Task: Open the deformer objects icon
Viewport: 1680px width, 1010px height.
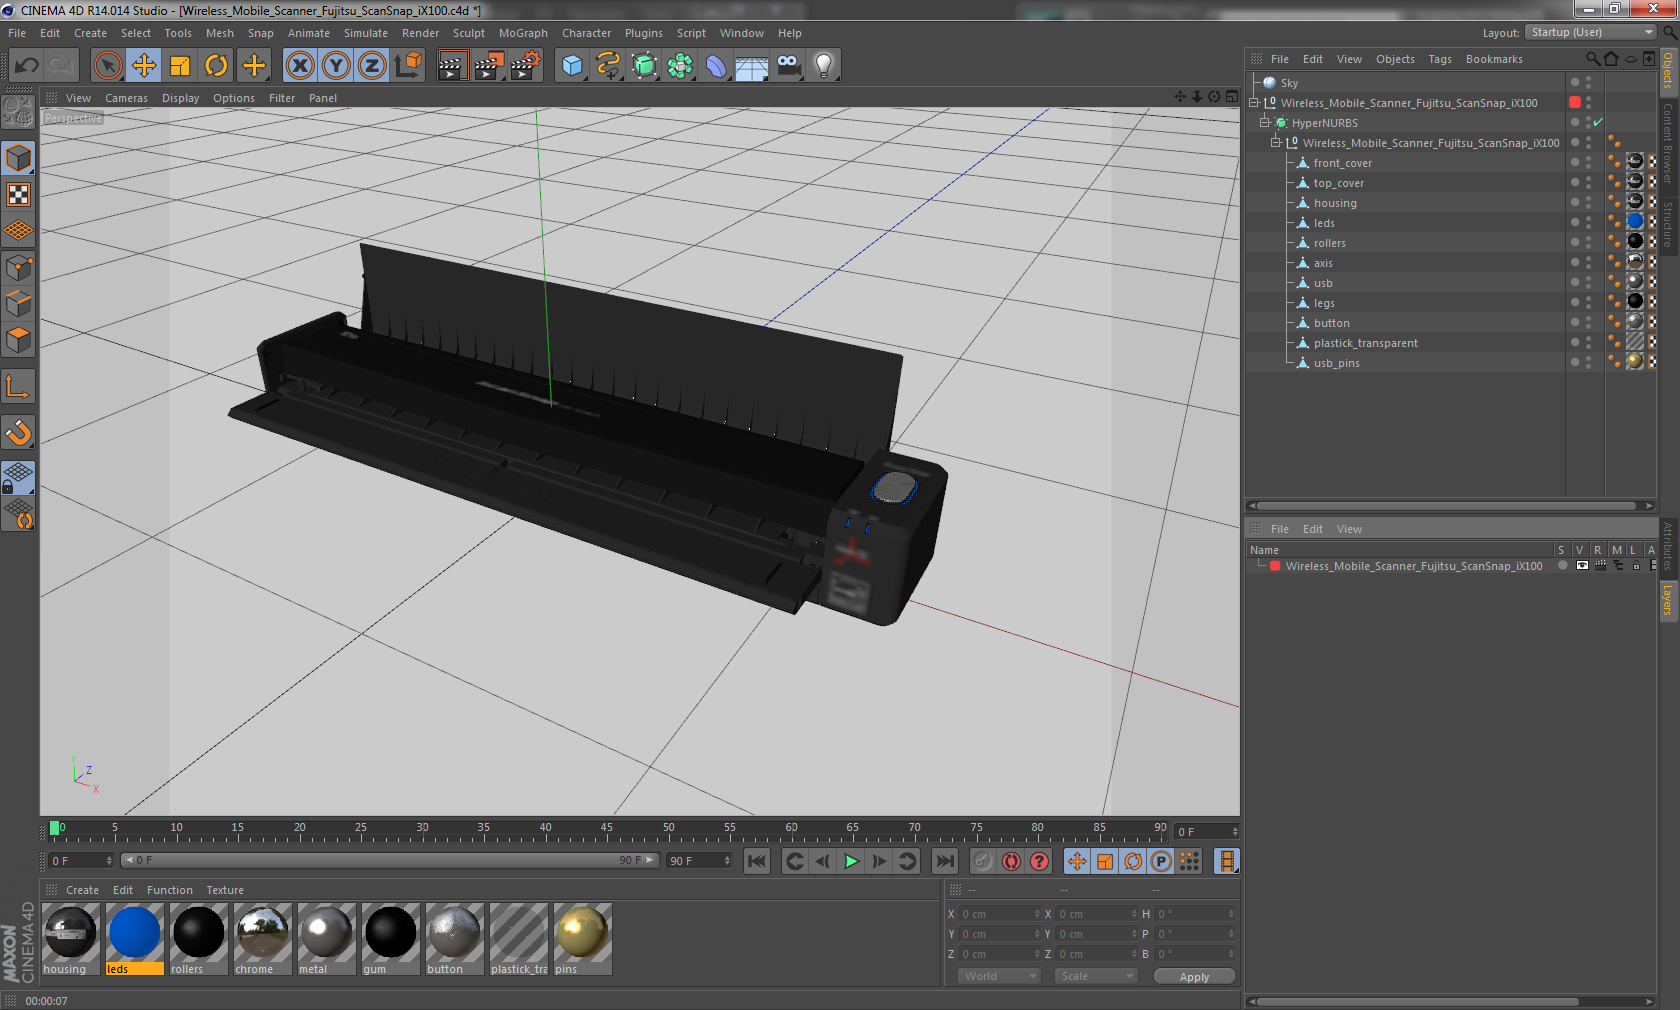Action: point(717,66)
